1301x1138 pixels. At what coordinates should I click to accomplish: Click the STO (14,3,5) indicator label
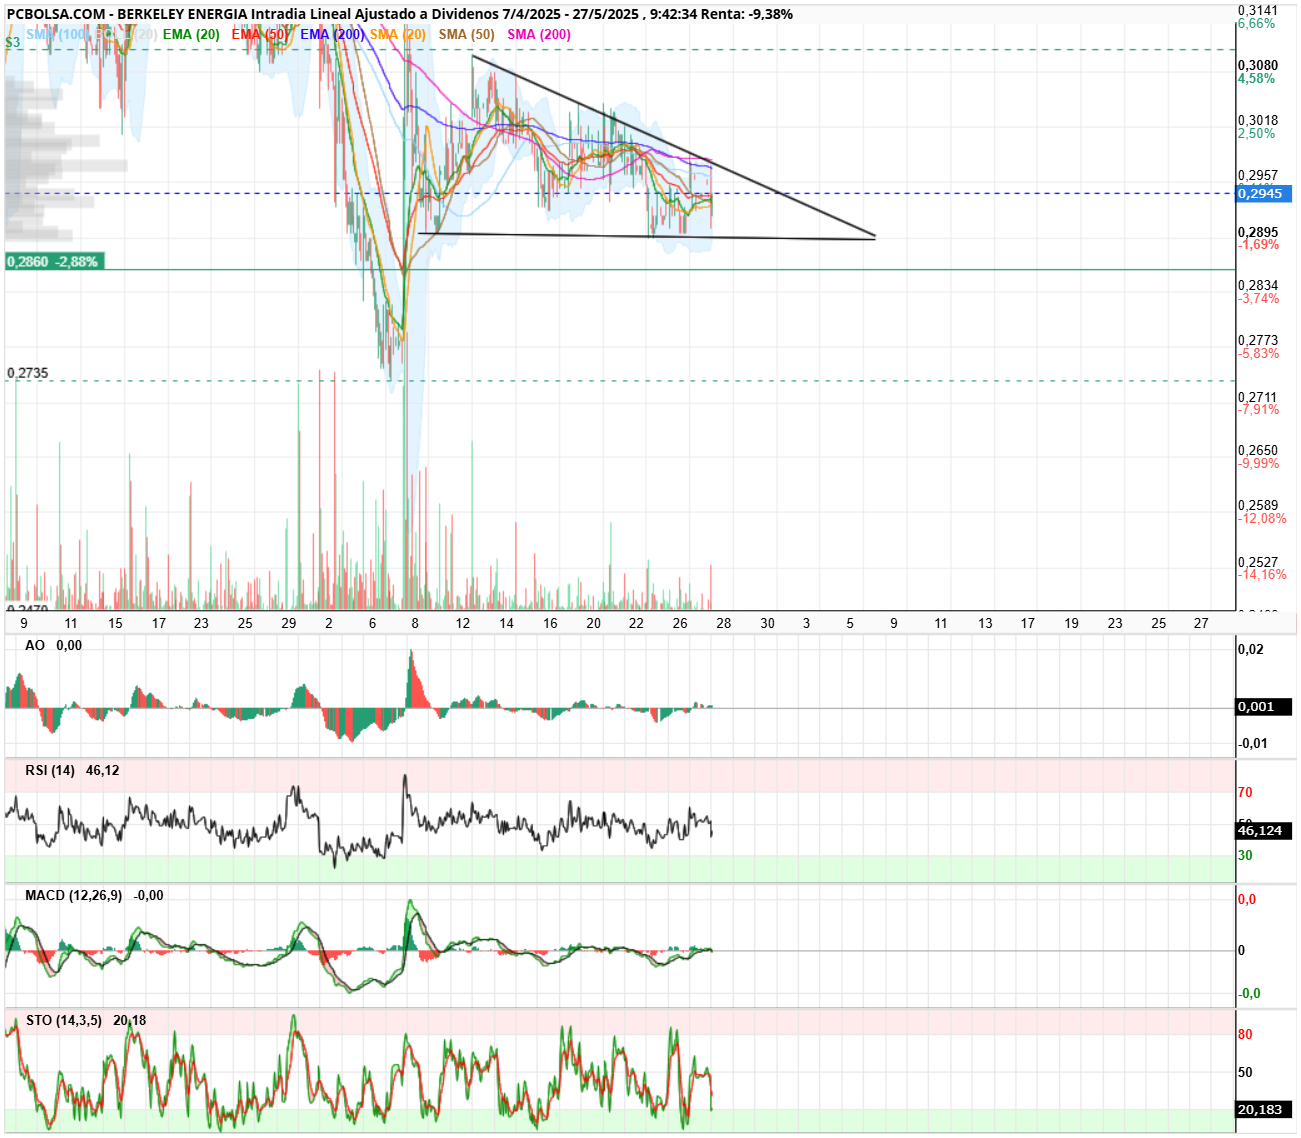point(86,1020)
